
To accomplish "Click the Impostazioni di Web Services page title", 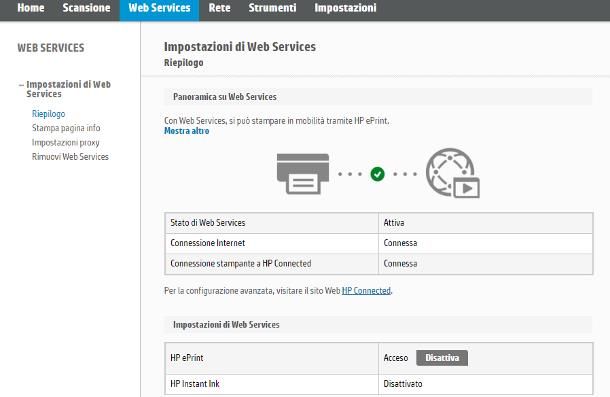I will pyautogui.click(x=240, y=47).
